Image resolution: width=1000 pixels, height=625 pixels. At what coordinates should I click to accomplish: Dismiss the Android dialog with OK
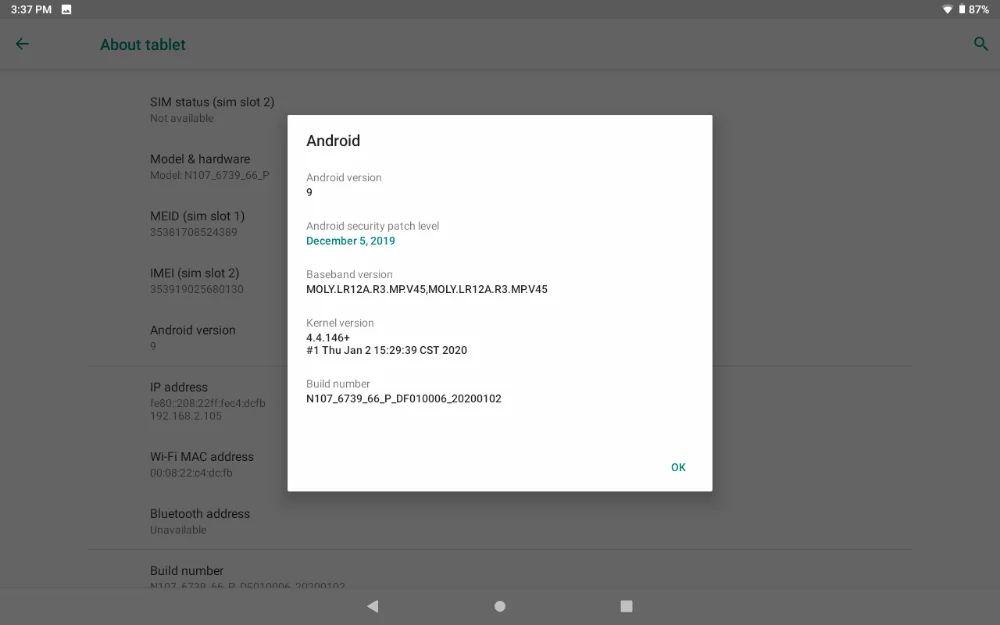pos(678,467)
